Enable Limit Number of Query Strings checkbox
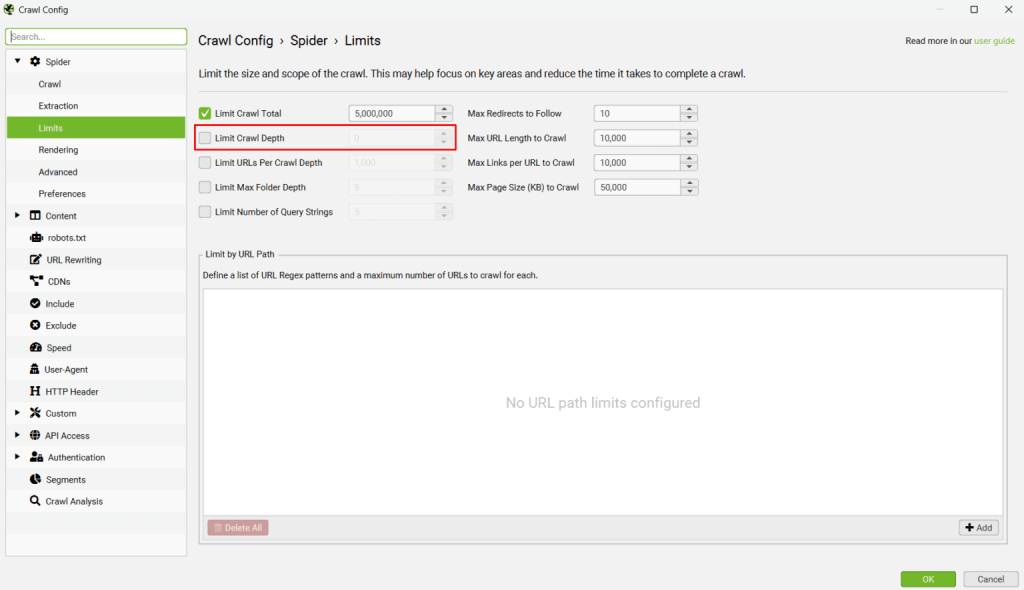This screenshot has height=590, width=1024. click(205, 212)
